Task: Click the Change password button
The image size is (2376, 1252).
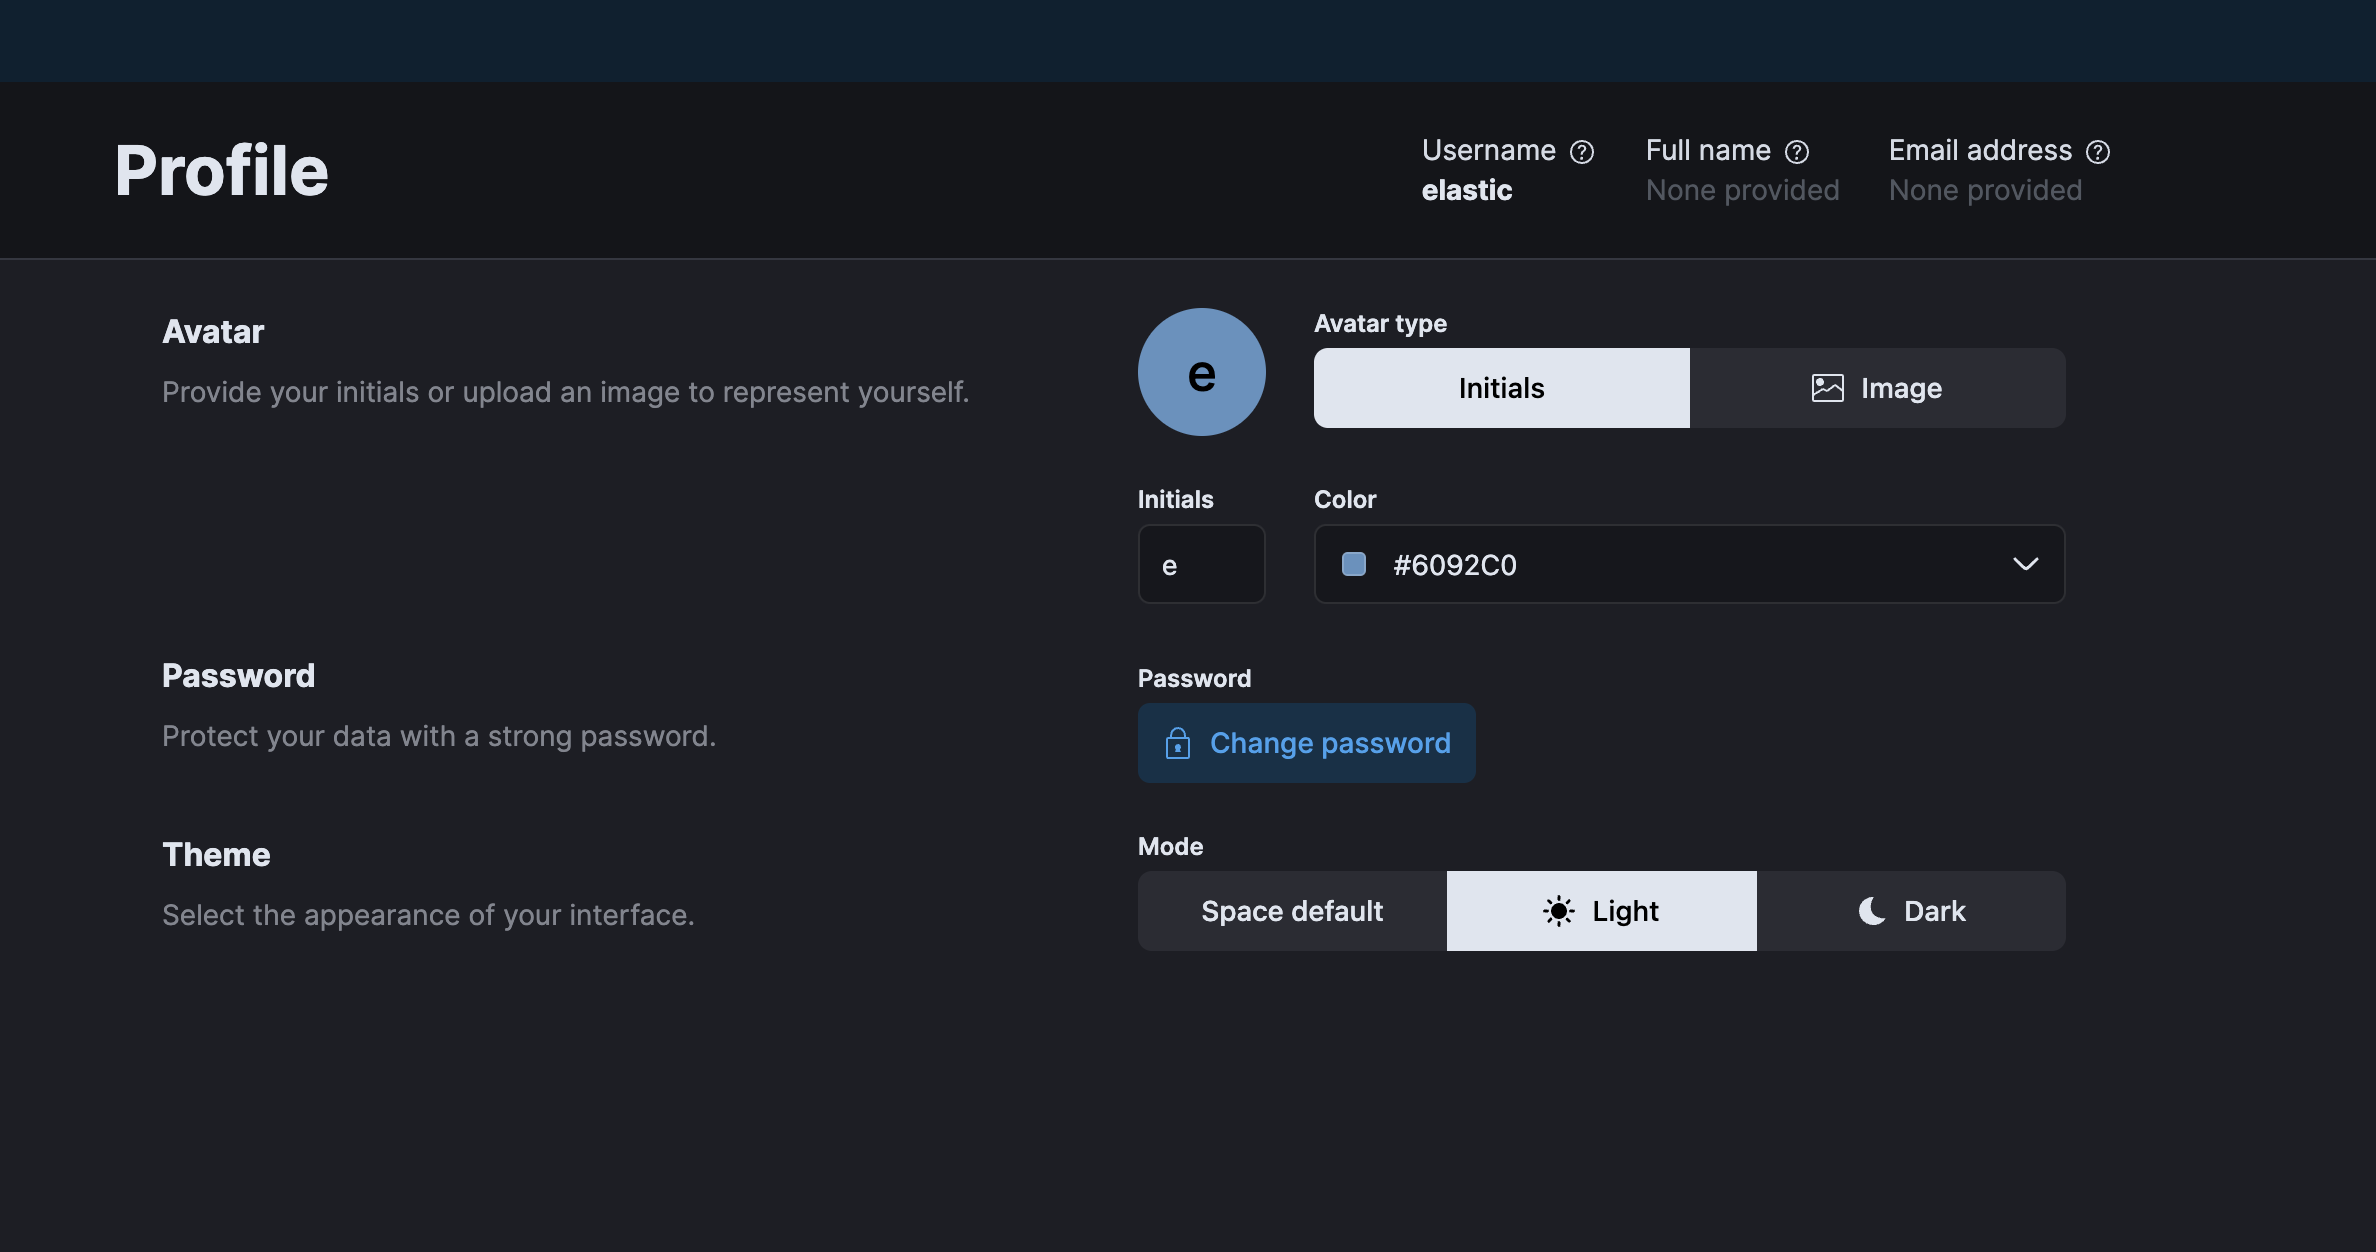Action: (1306, 743)
